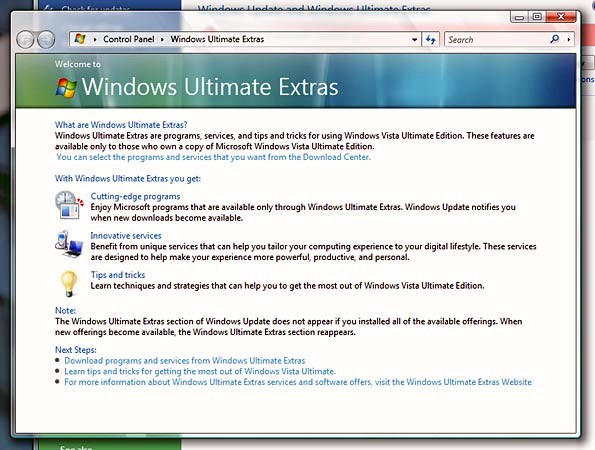Open Learn tips and tricks link
The image size is (595, 450).
tap(200, 371)
